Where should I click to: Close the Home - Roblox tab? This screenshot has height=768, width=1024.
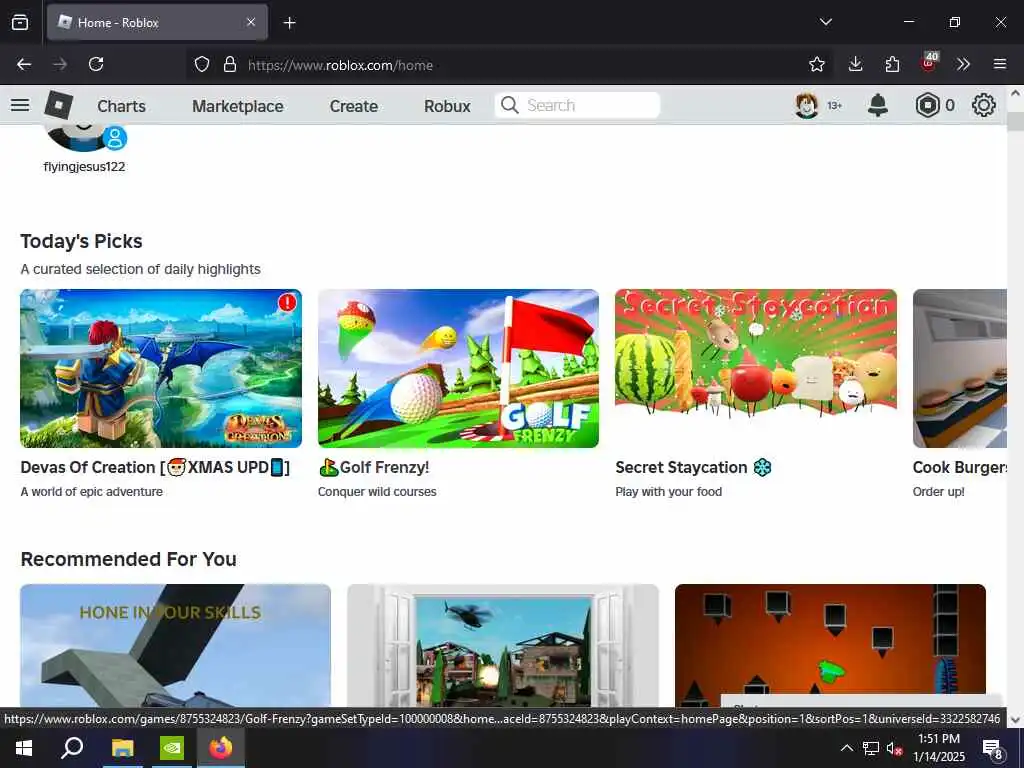251,22
